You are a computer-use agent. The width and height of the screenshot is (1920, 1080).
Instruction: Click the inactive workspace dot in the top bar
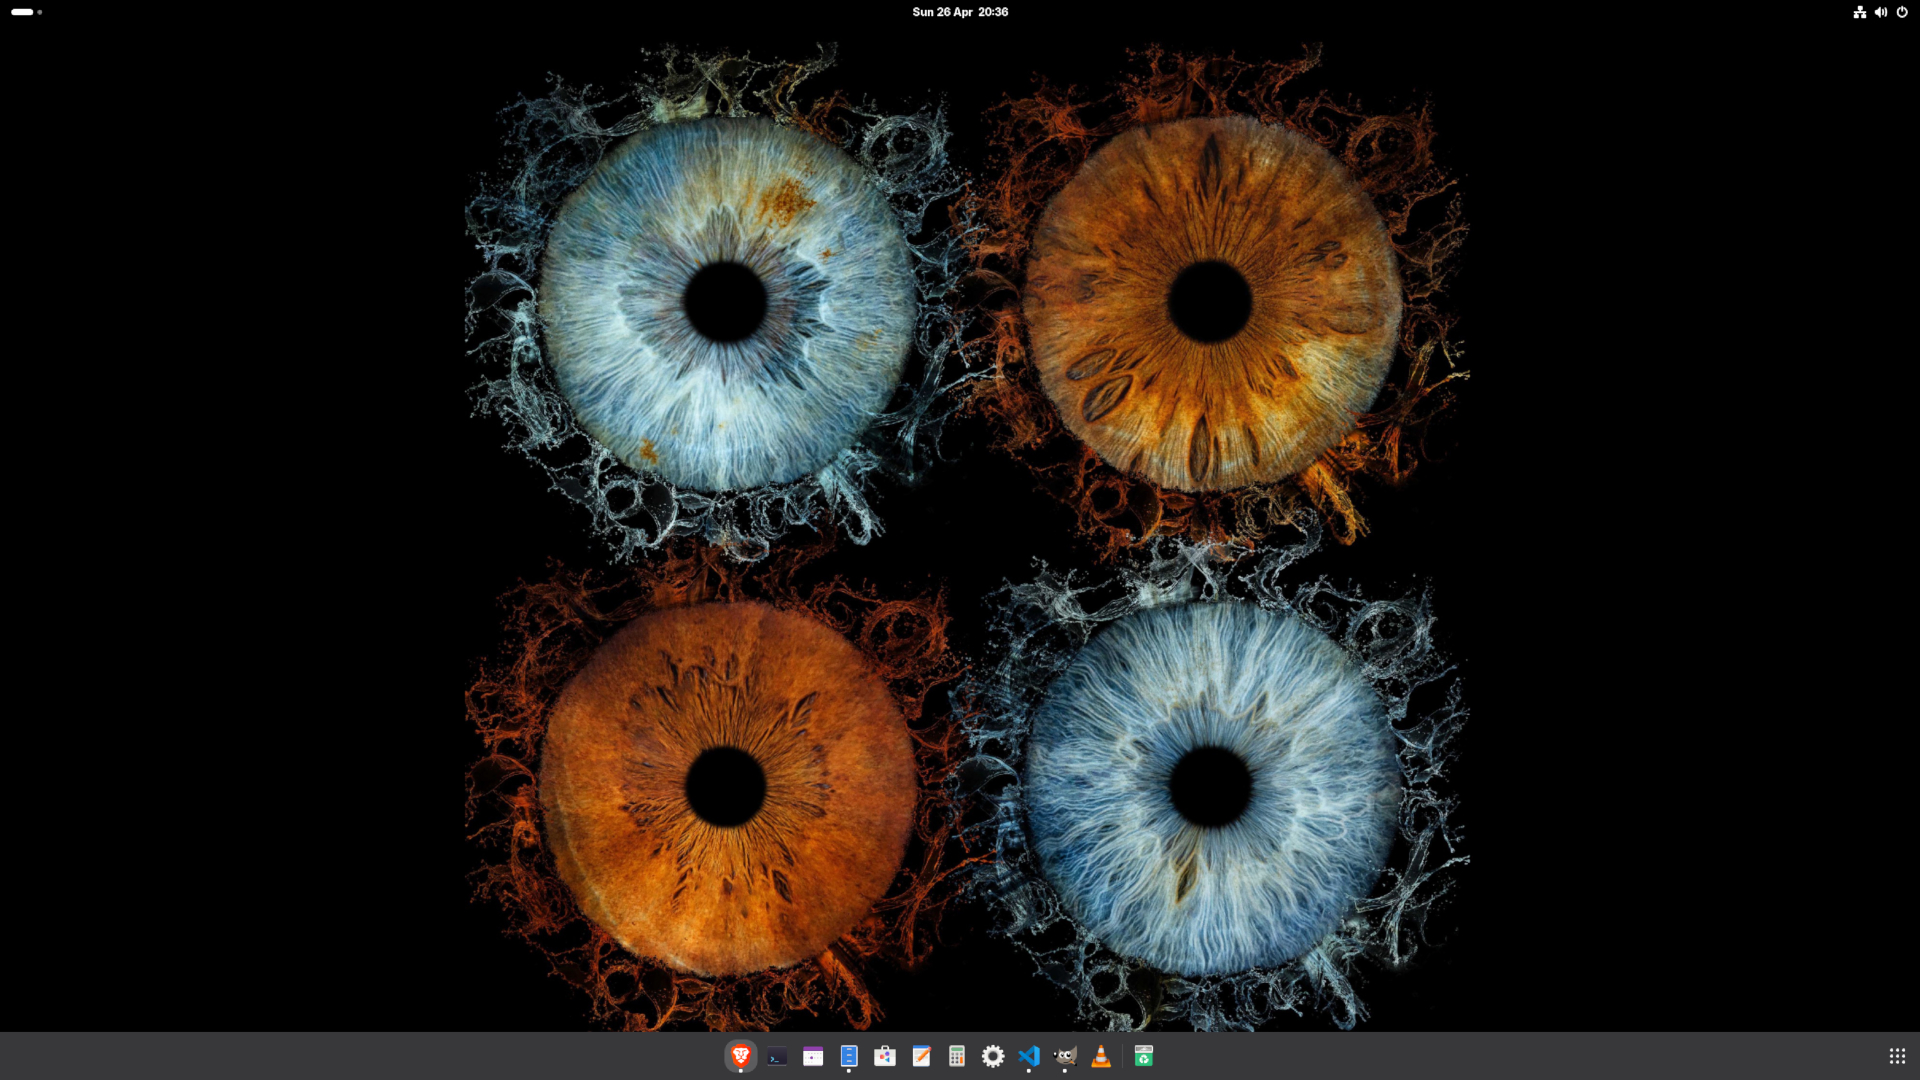coord(40,12)
